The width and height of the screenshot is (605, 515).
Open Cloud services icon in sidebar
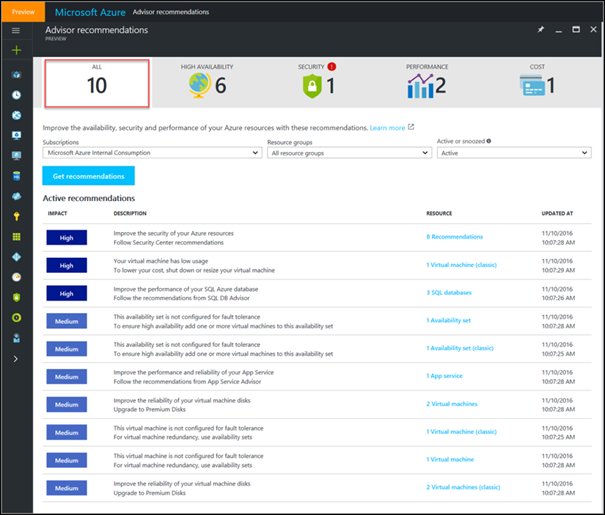pos(16,196)
